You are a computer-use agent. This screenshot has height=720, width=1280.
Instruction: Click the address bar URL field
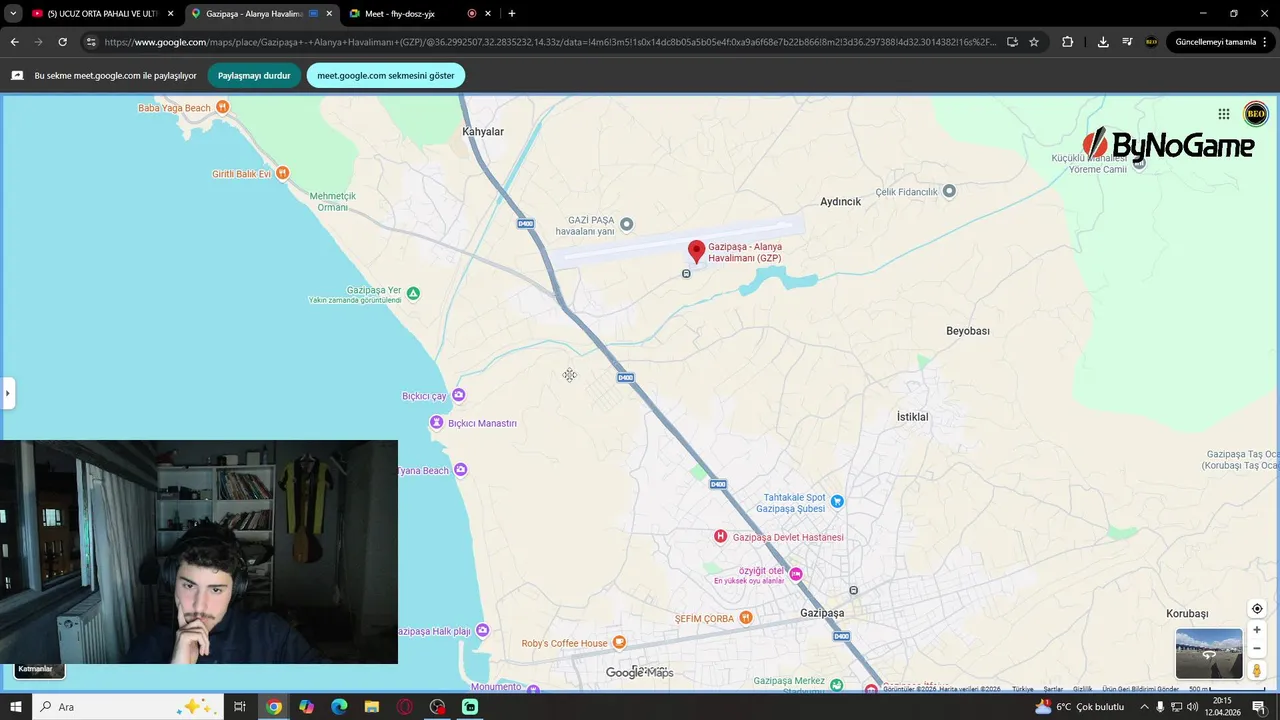tap(552, 42)
